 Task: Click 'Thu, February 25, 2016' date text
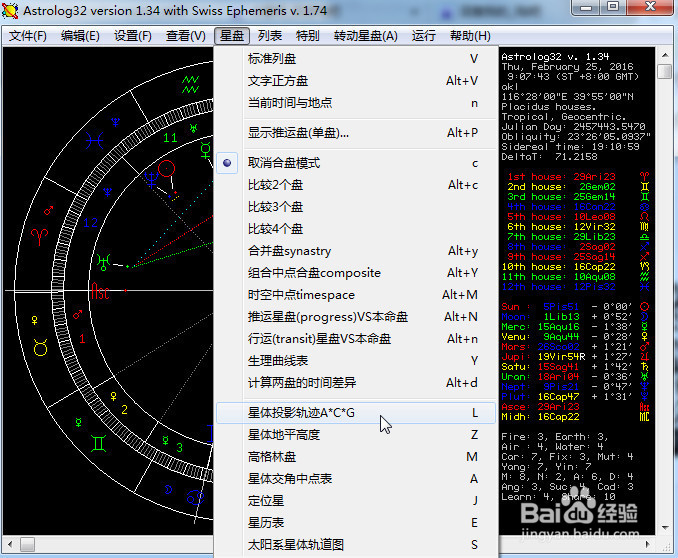point(567,67)
